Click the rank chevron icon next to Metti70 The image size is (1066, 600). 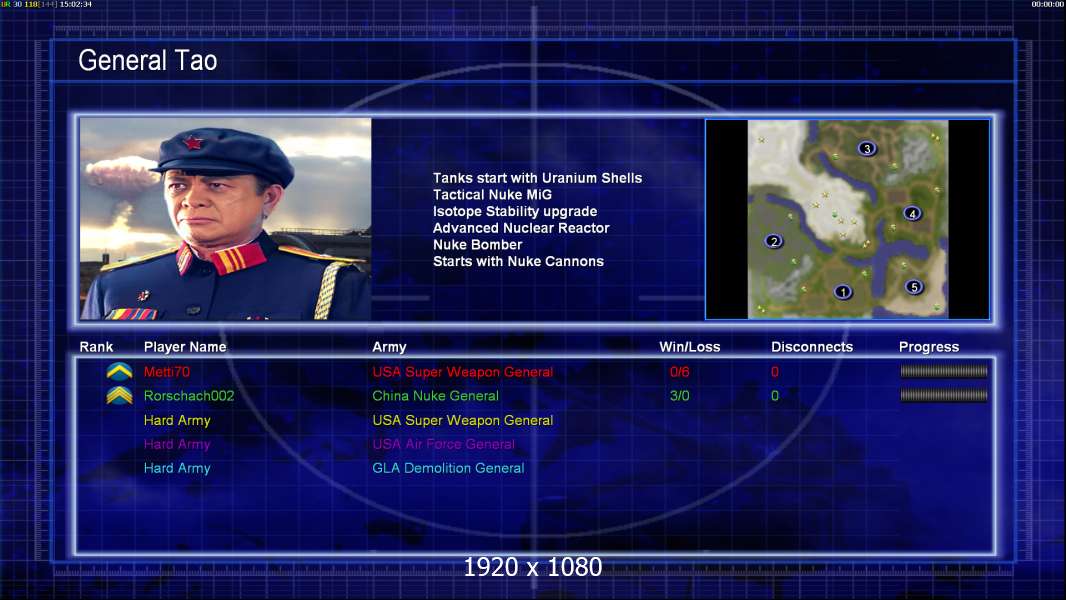[x=119, y=372]
